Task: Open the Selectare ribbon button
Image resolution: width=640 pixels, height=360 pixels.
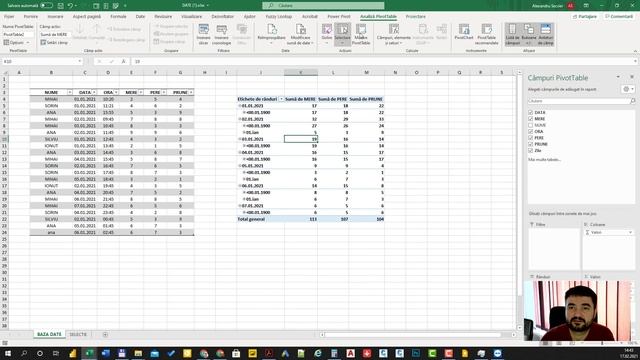Action: 342,34
